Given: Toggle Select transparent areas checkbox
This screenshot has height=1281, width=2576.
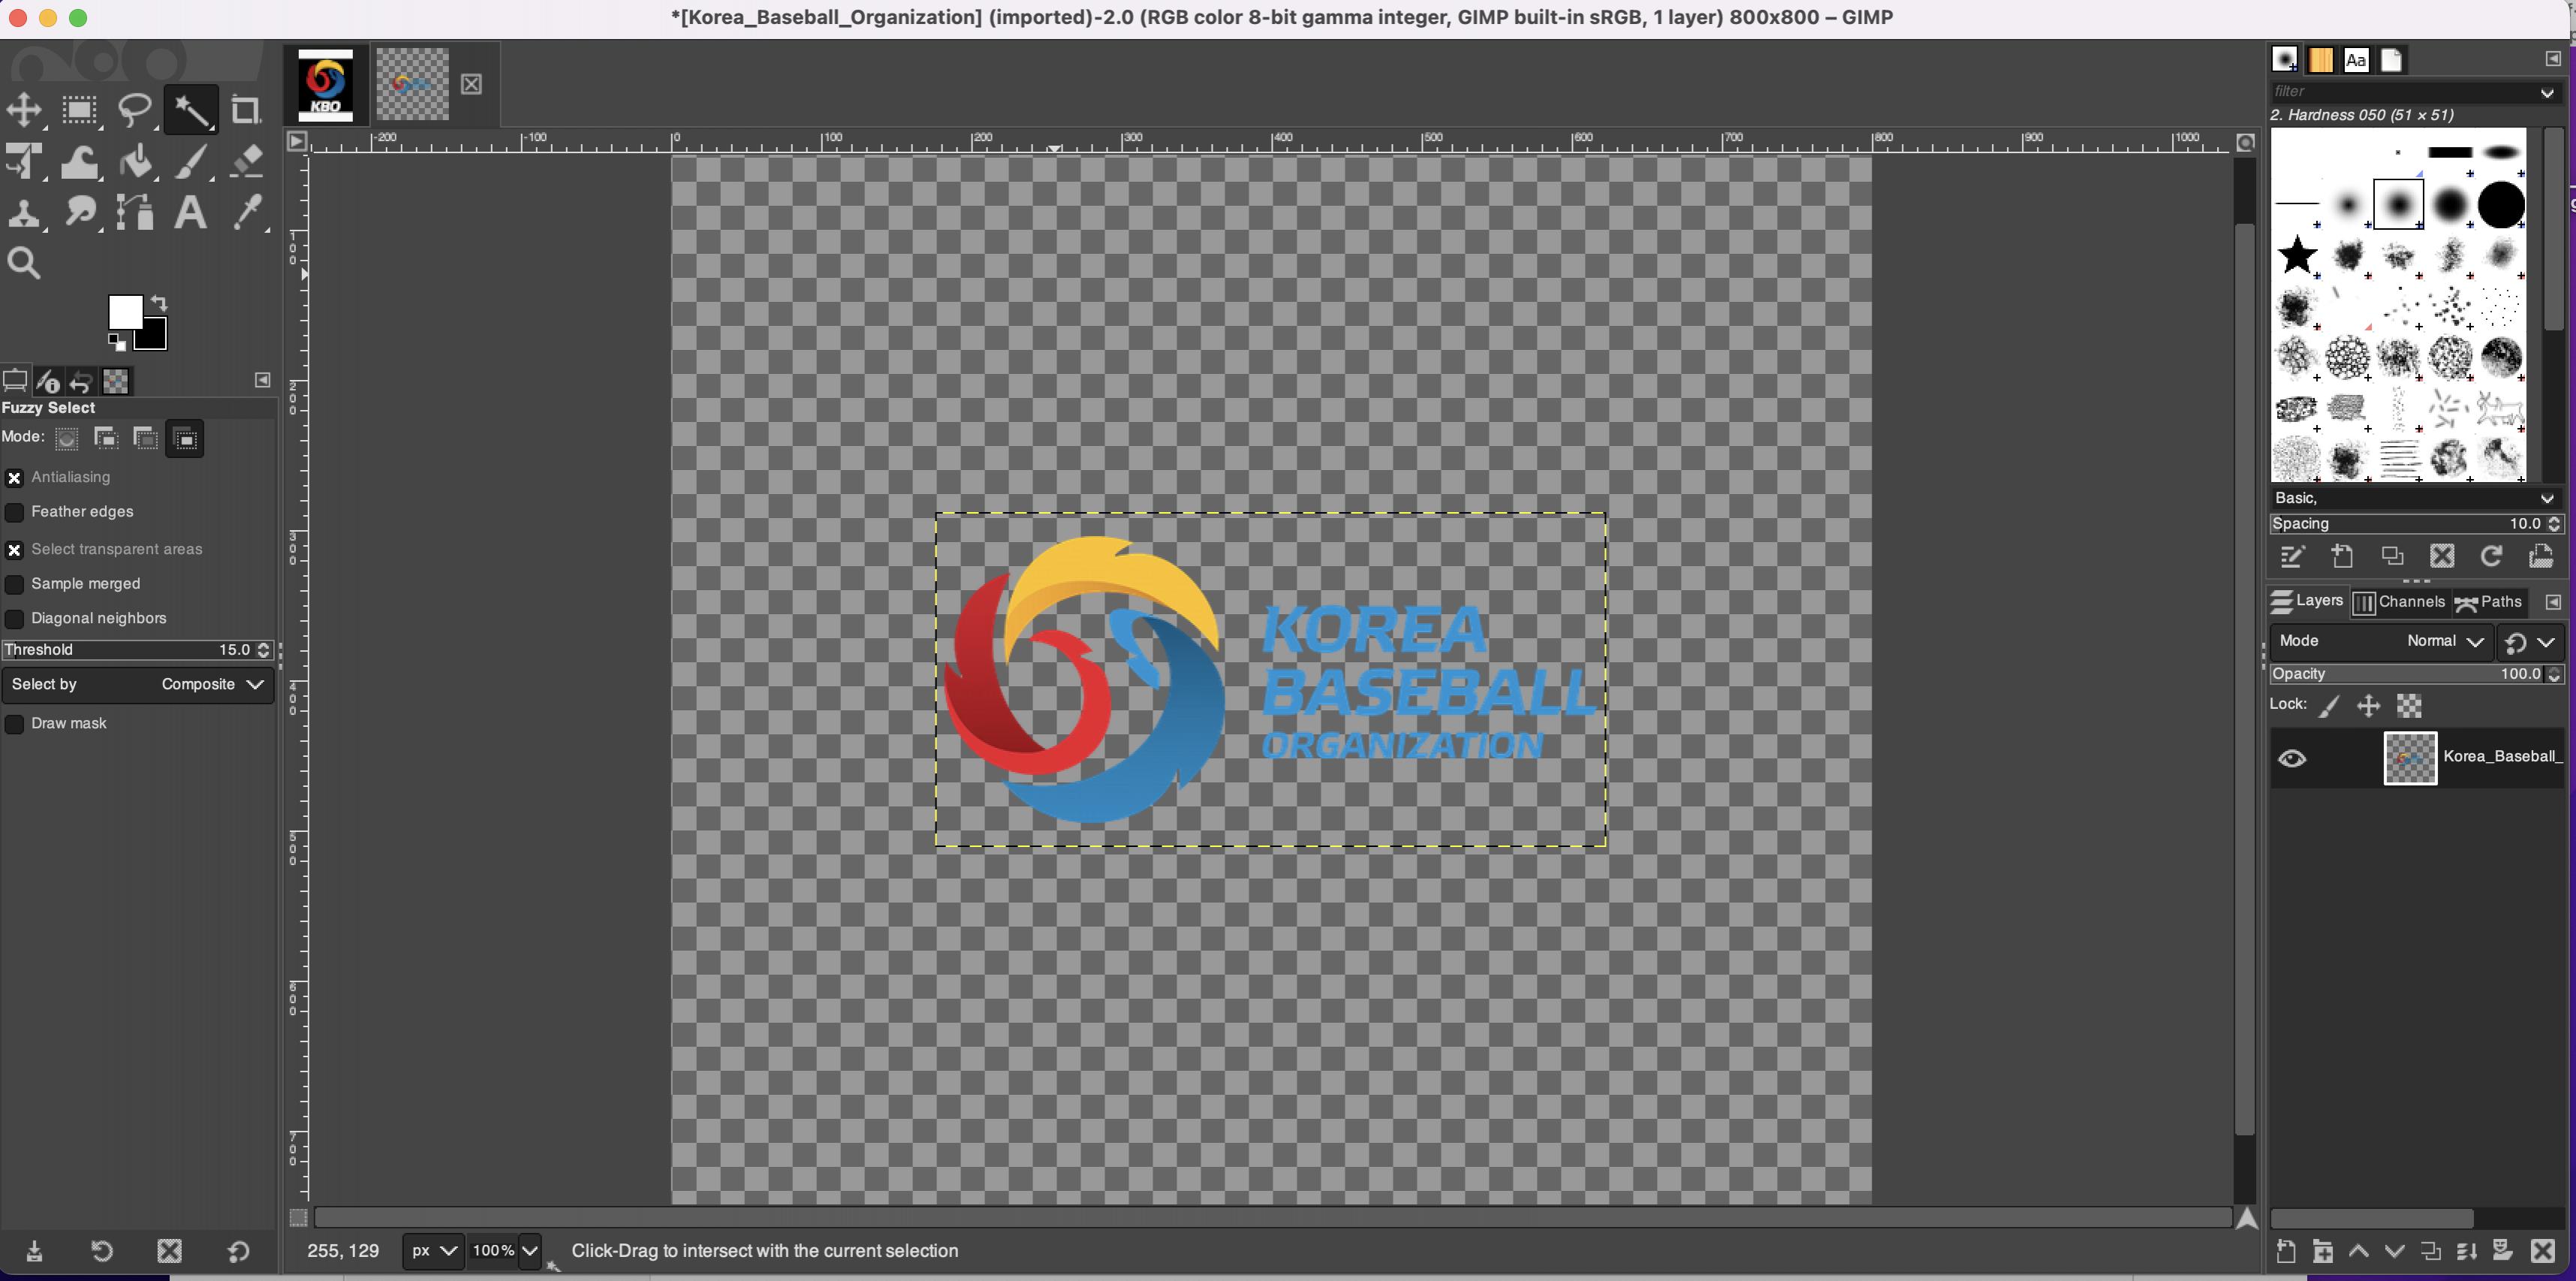Looking at the screenshot, I should (x=15, y=550).
